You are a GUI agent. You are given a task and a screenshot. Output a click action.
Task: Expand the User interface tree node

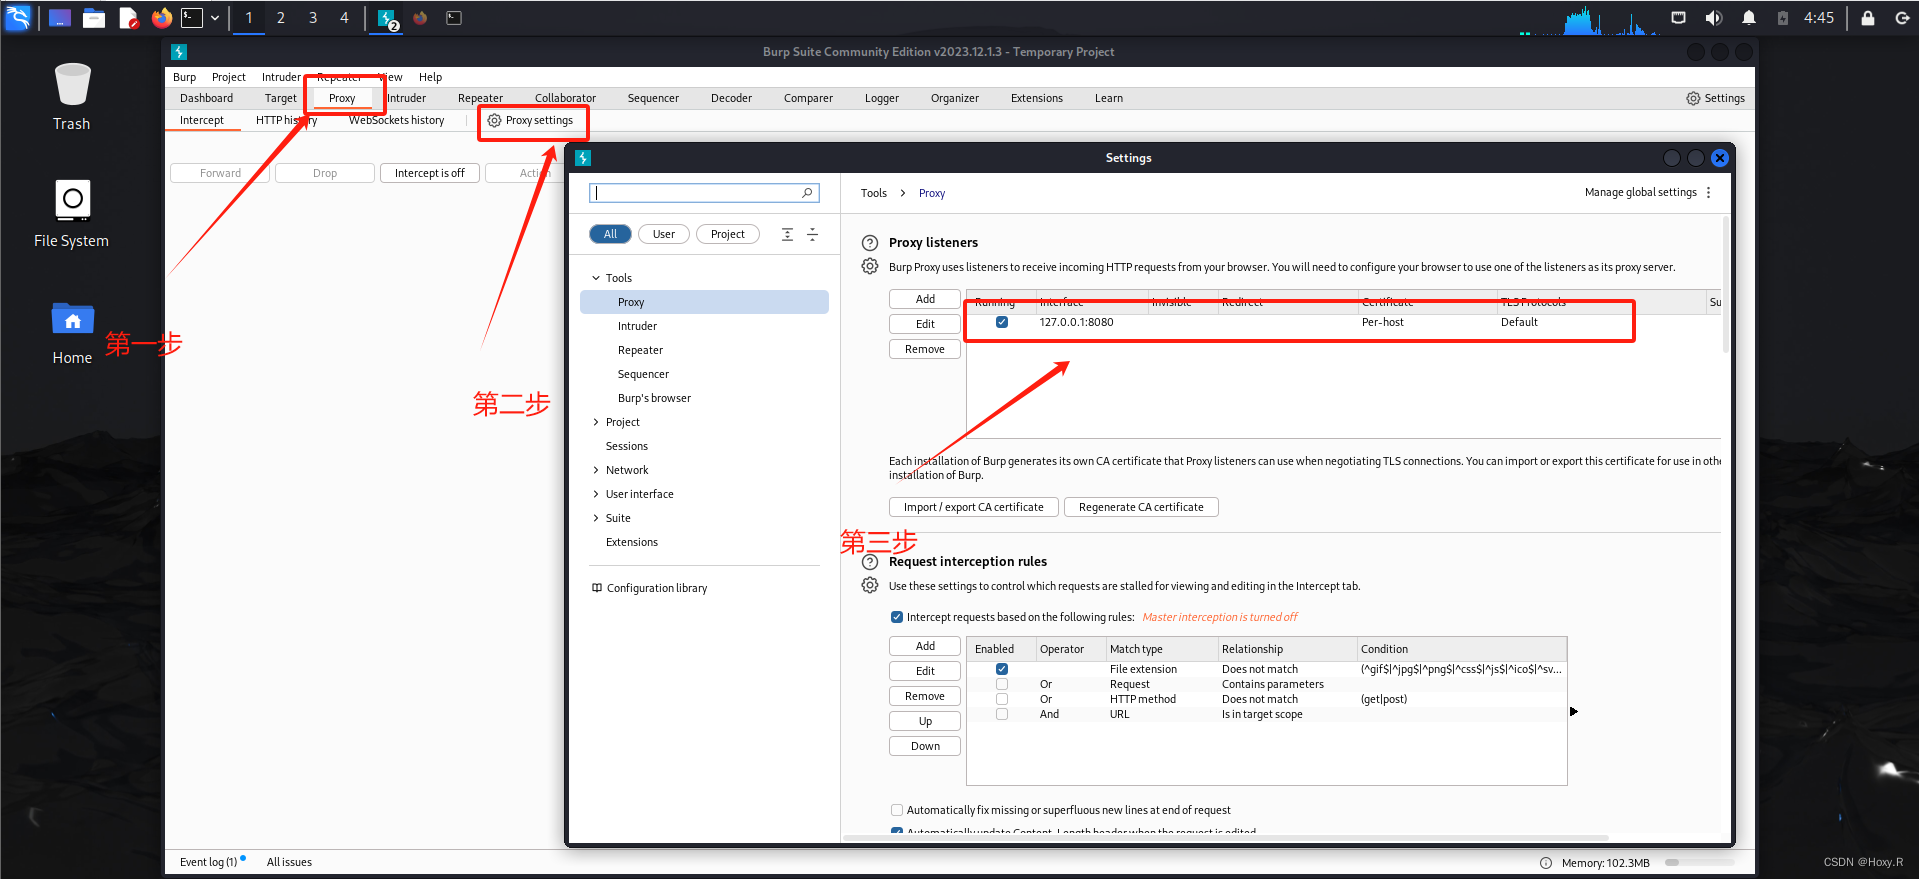[596, 494]
